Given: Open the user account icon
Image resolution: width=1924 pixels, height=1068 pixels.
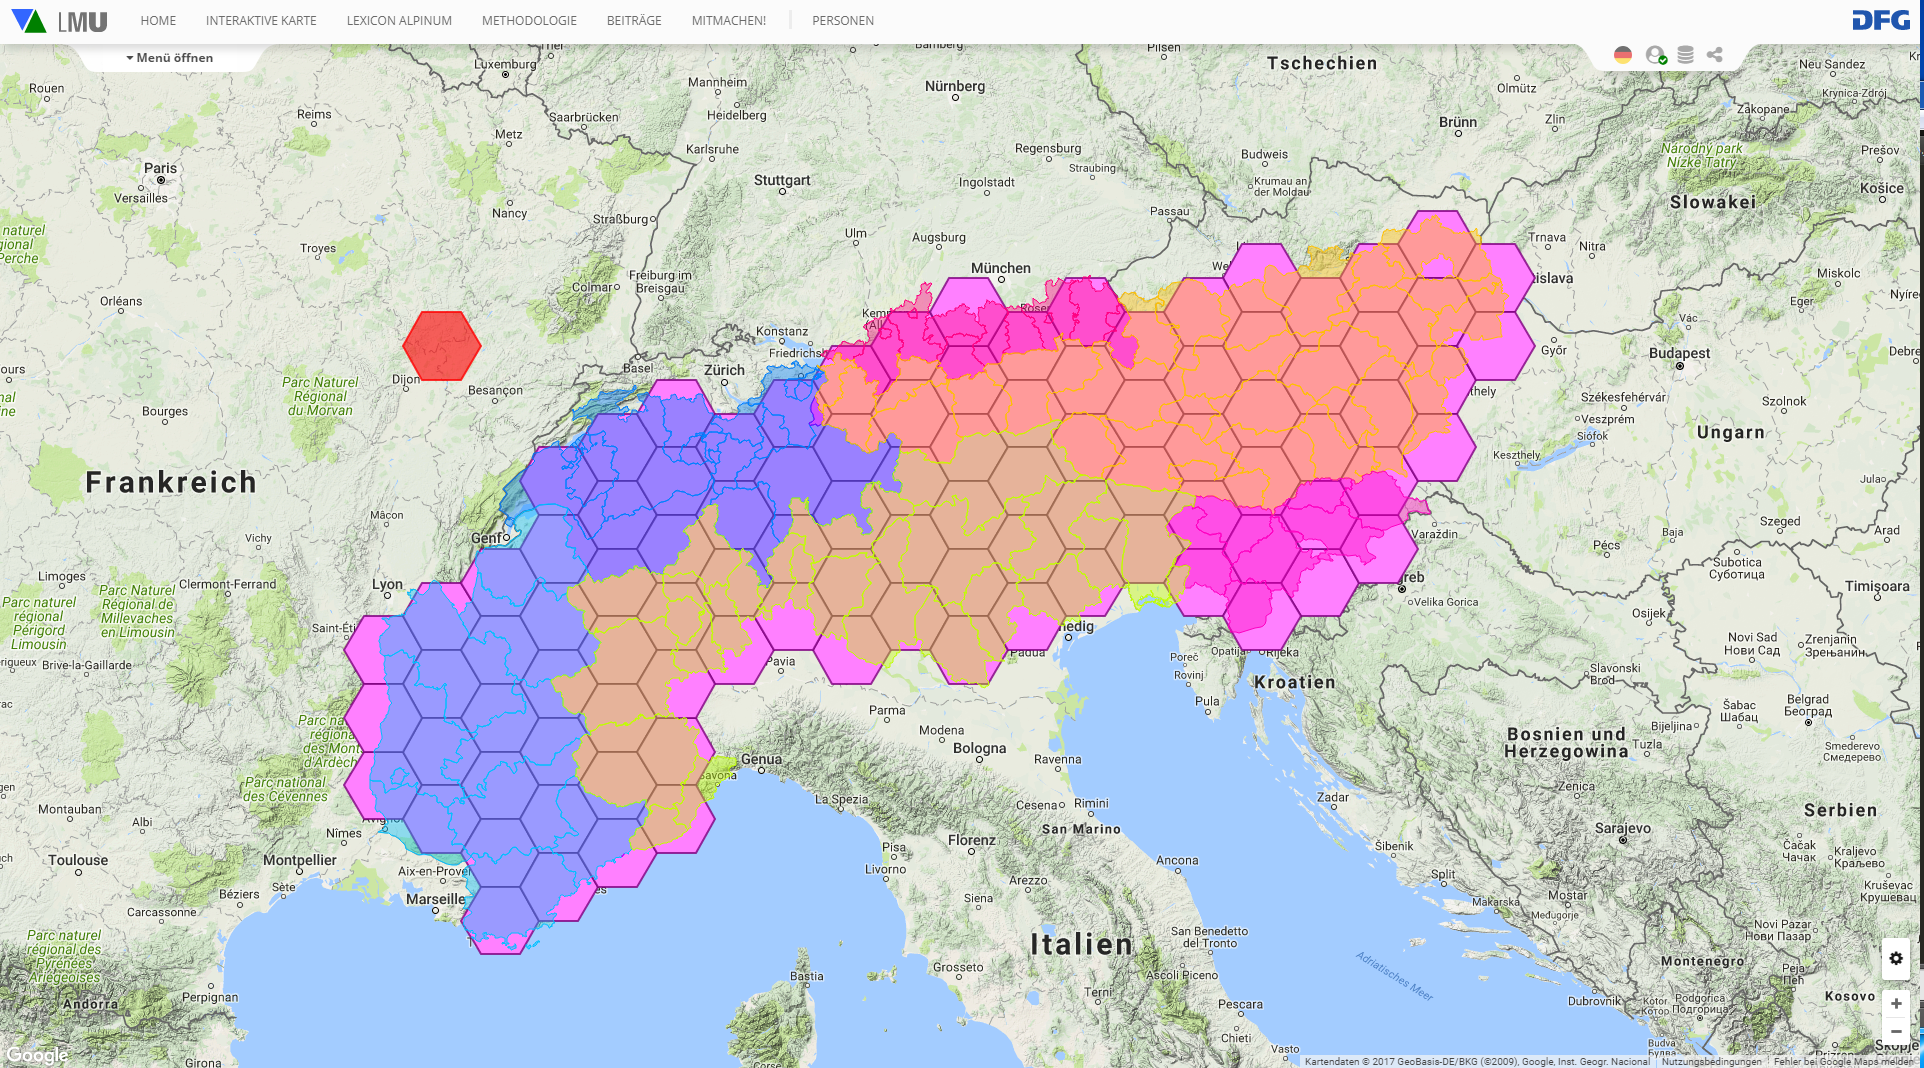Looking at the screenshot, I should click(1655, 55).
